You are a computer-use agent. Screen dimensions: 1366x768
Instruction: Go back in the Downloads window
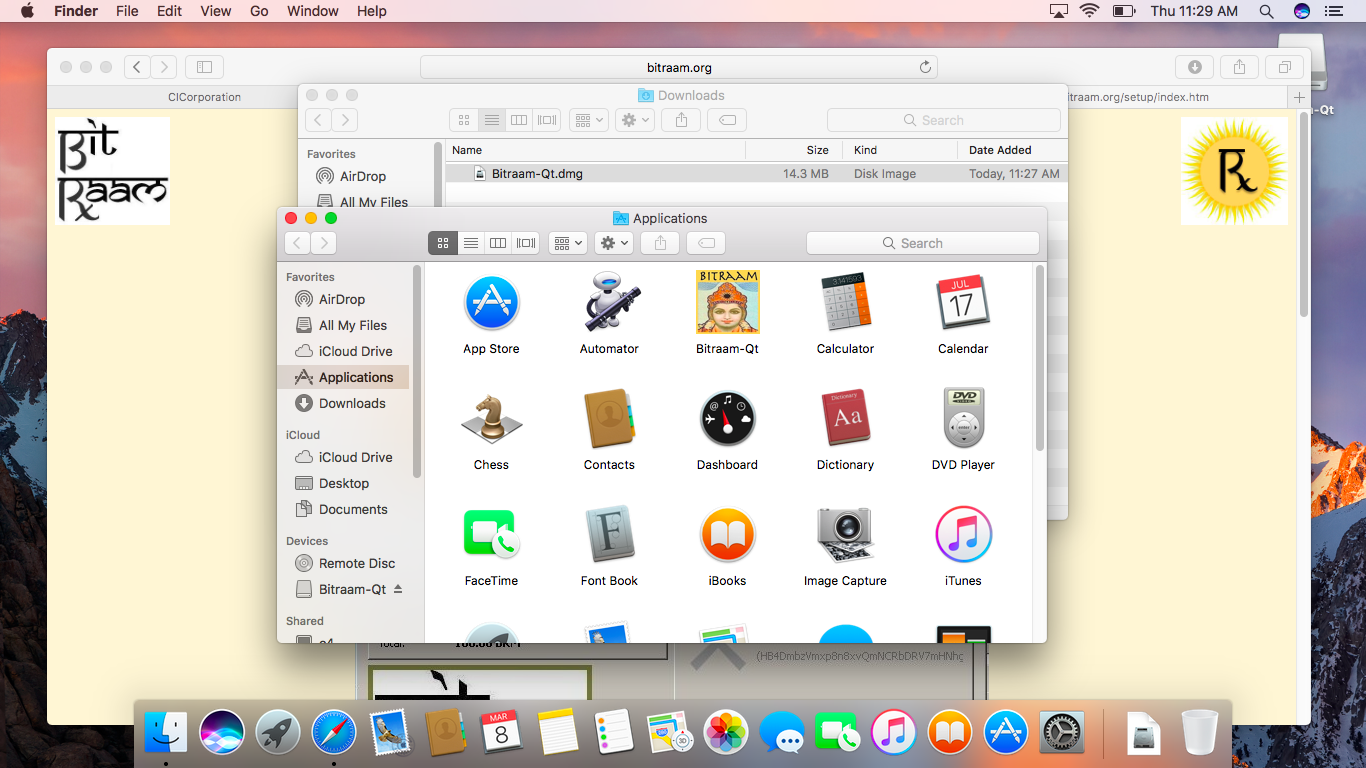pos(318,120)
